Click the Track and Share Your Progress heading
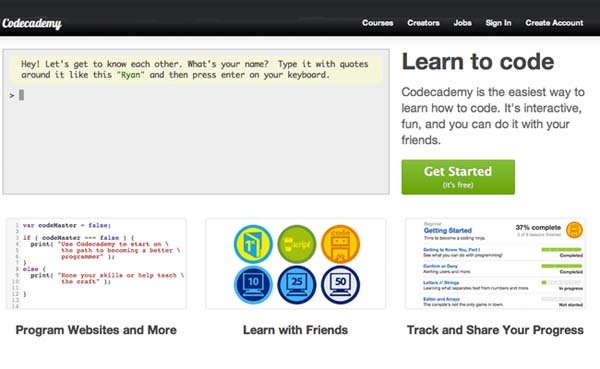The height and width of the screenshot is (369, 600). [495, 330]
